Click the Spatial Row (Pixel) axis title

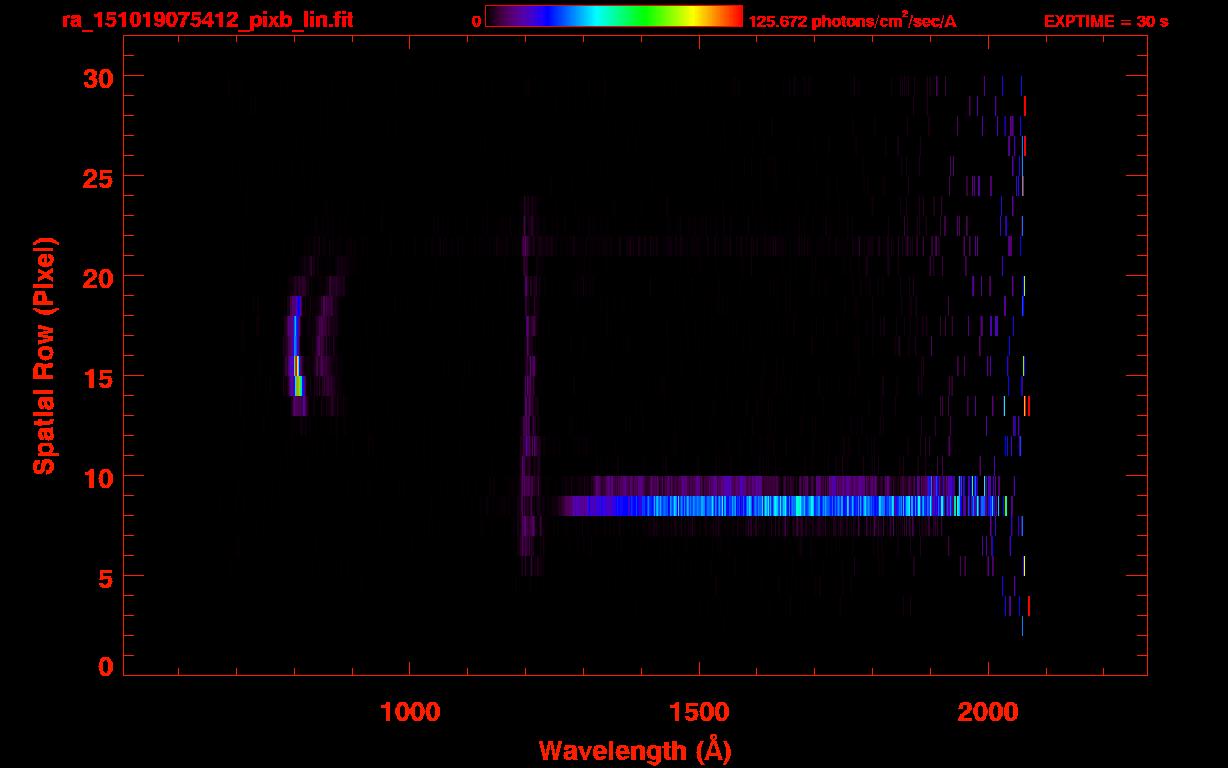(44, 356)
